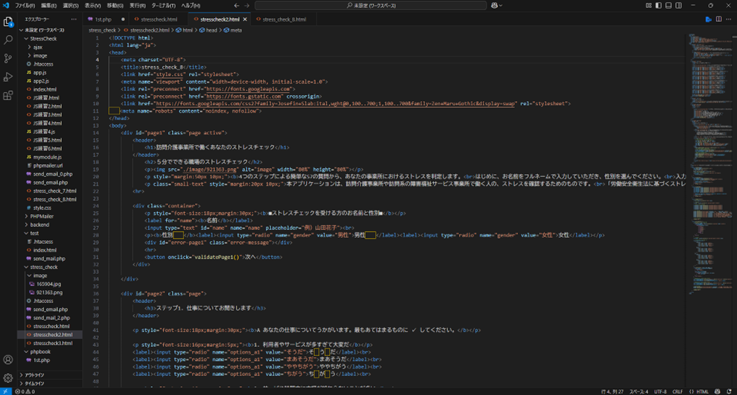Image resolution: width=737 pixels, height=395 pixels.
Task: Switch to the 1st.php editor tab
Action: tap(106, 19)
